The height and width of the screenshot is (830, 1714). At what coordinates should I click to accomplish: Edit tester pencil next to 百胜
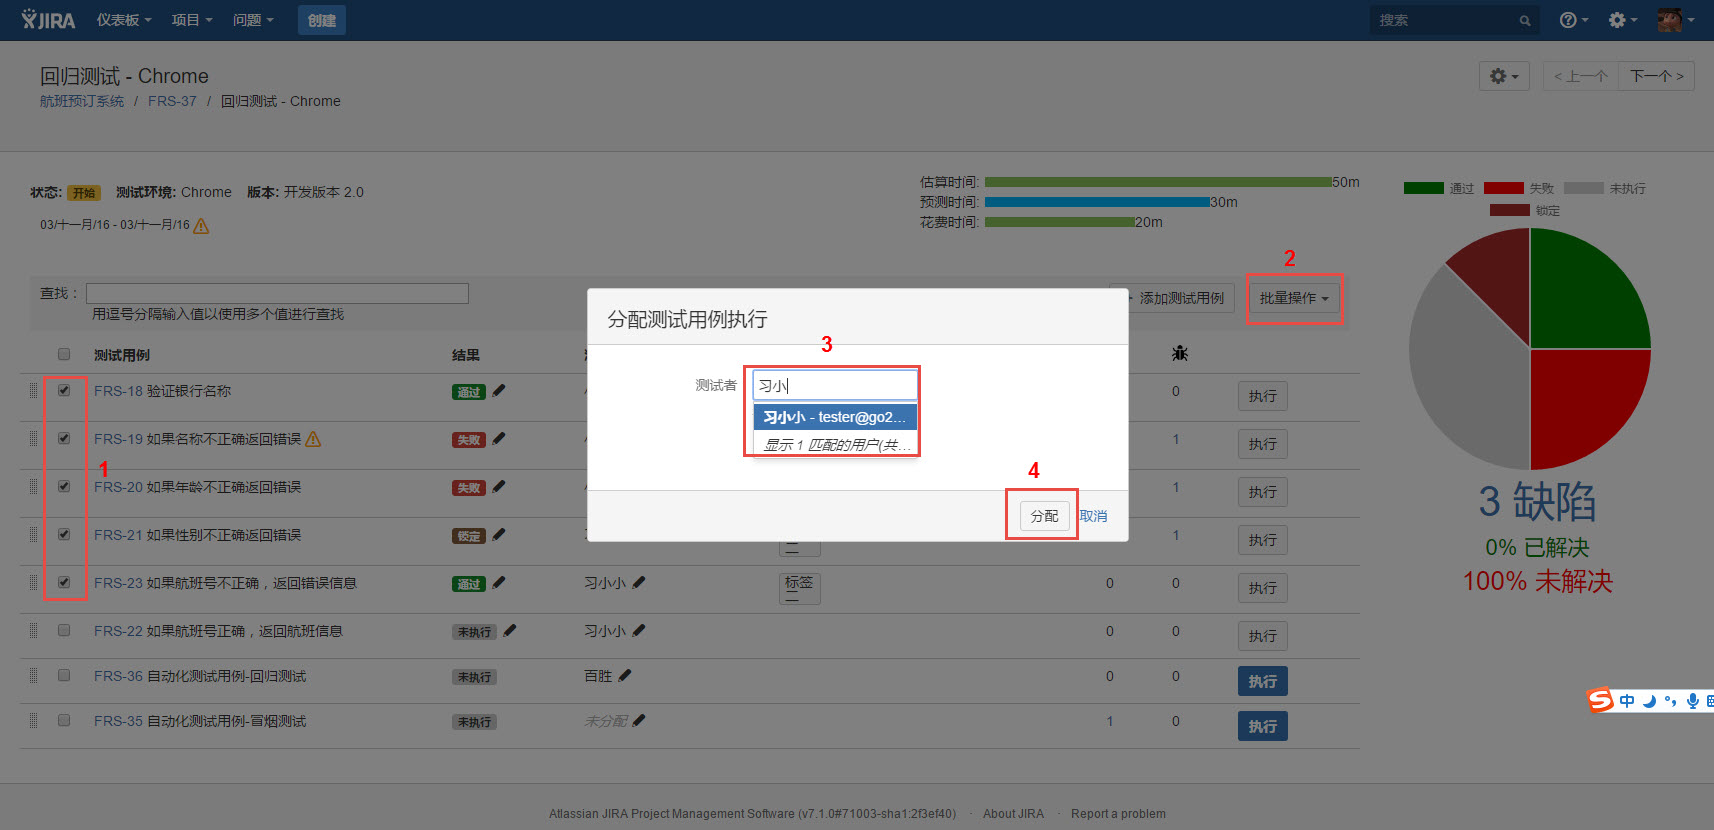tap(625, 675)
